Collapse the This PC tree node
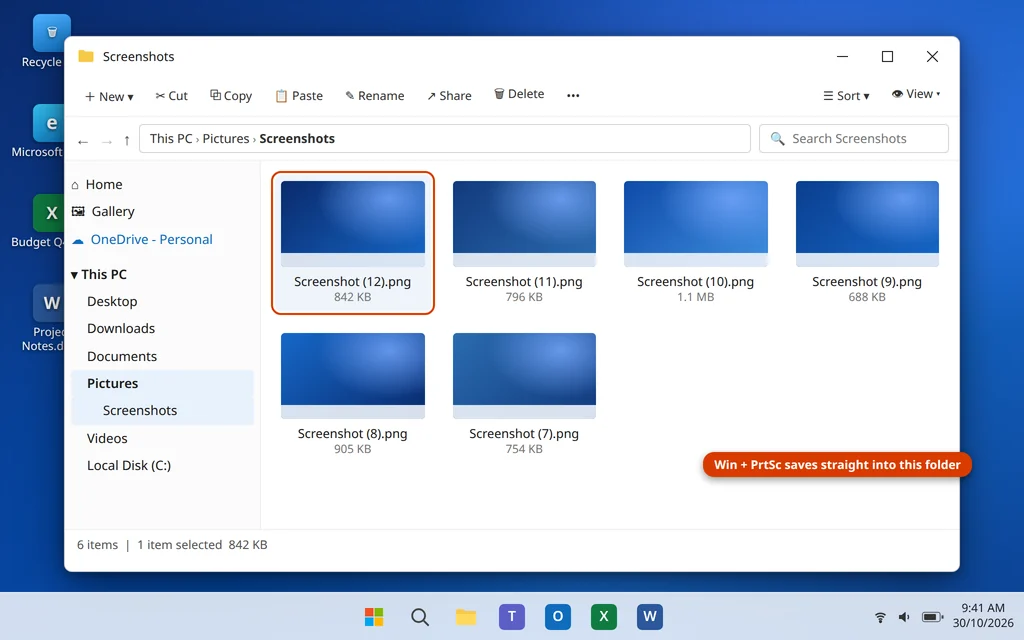The width and height of the screenshot is (1024, 640). point(74,275)
